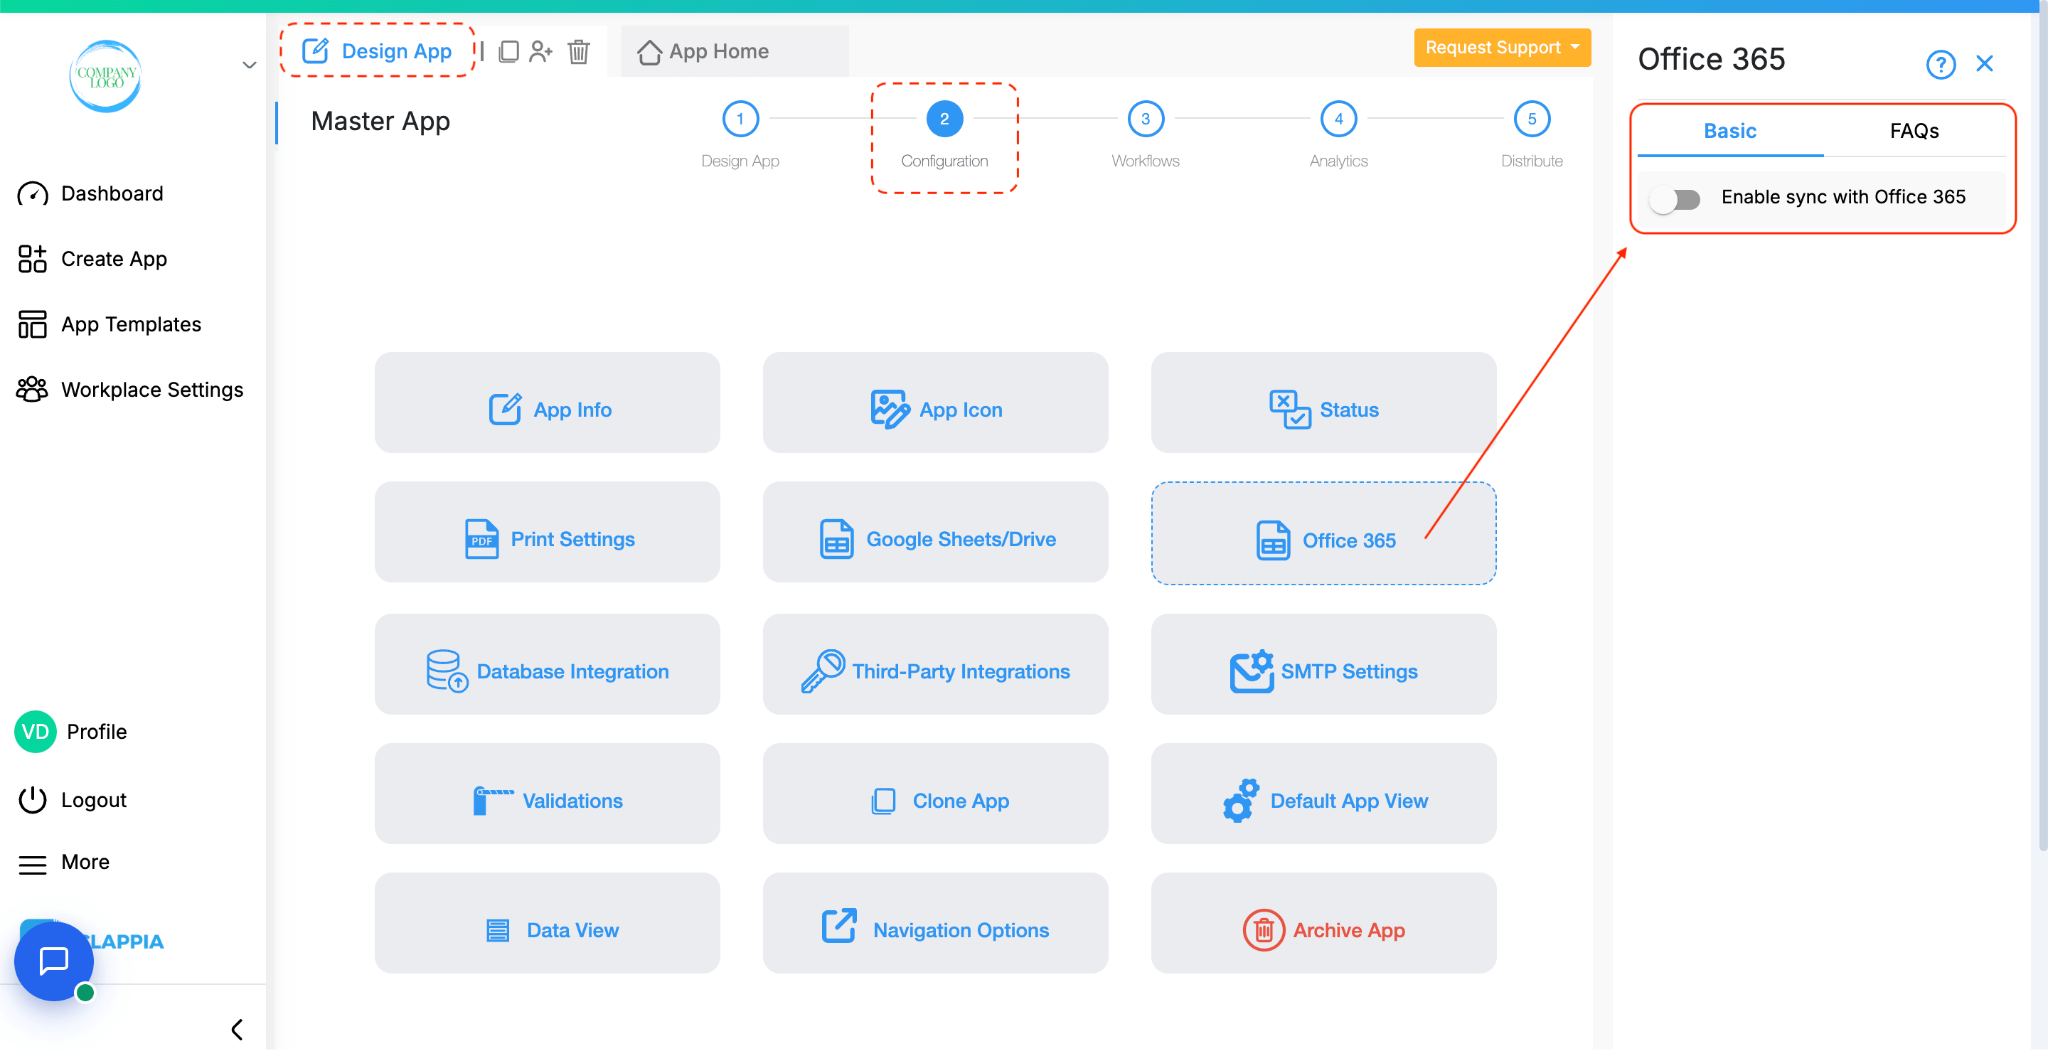
Task: Switch to the FAQs tab
Action: 1914,131
